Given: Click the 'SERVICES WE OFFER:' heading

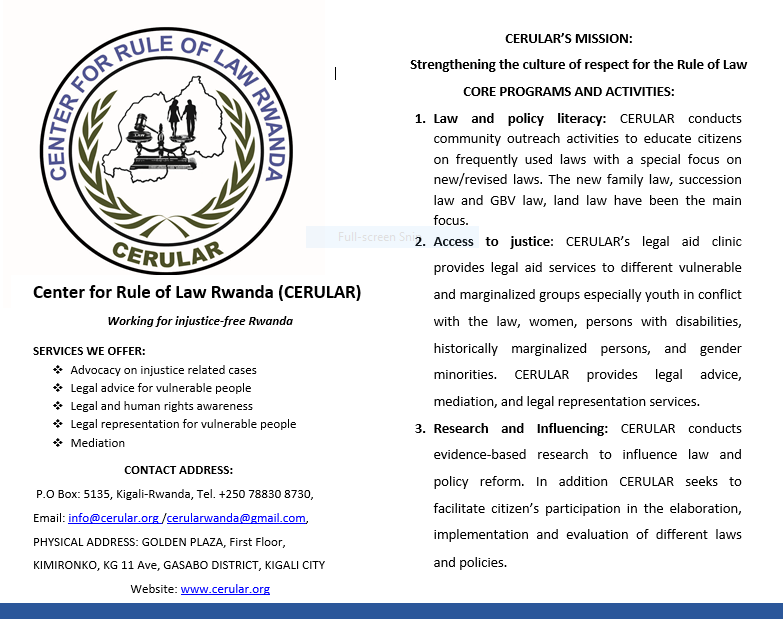Looking at the screenshot, I should pyautogui.click(x=89, y=351).
